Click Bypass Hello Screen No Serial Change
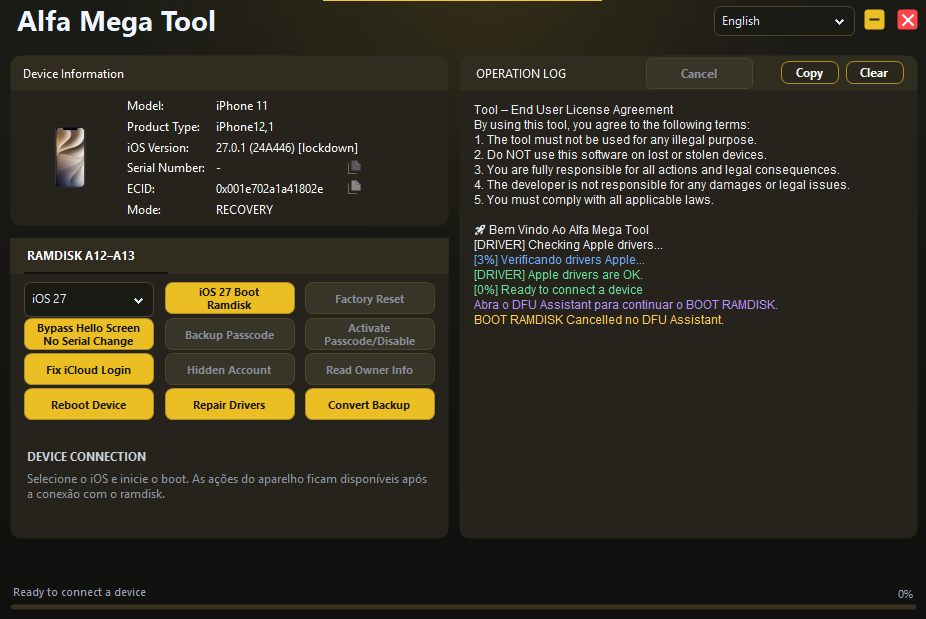The image size is (926, 619). click(89, 334)
